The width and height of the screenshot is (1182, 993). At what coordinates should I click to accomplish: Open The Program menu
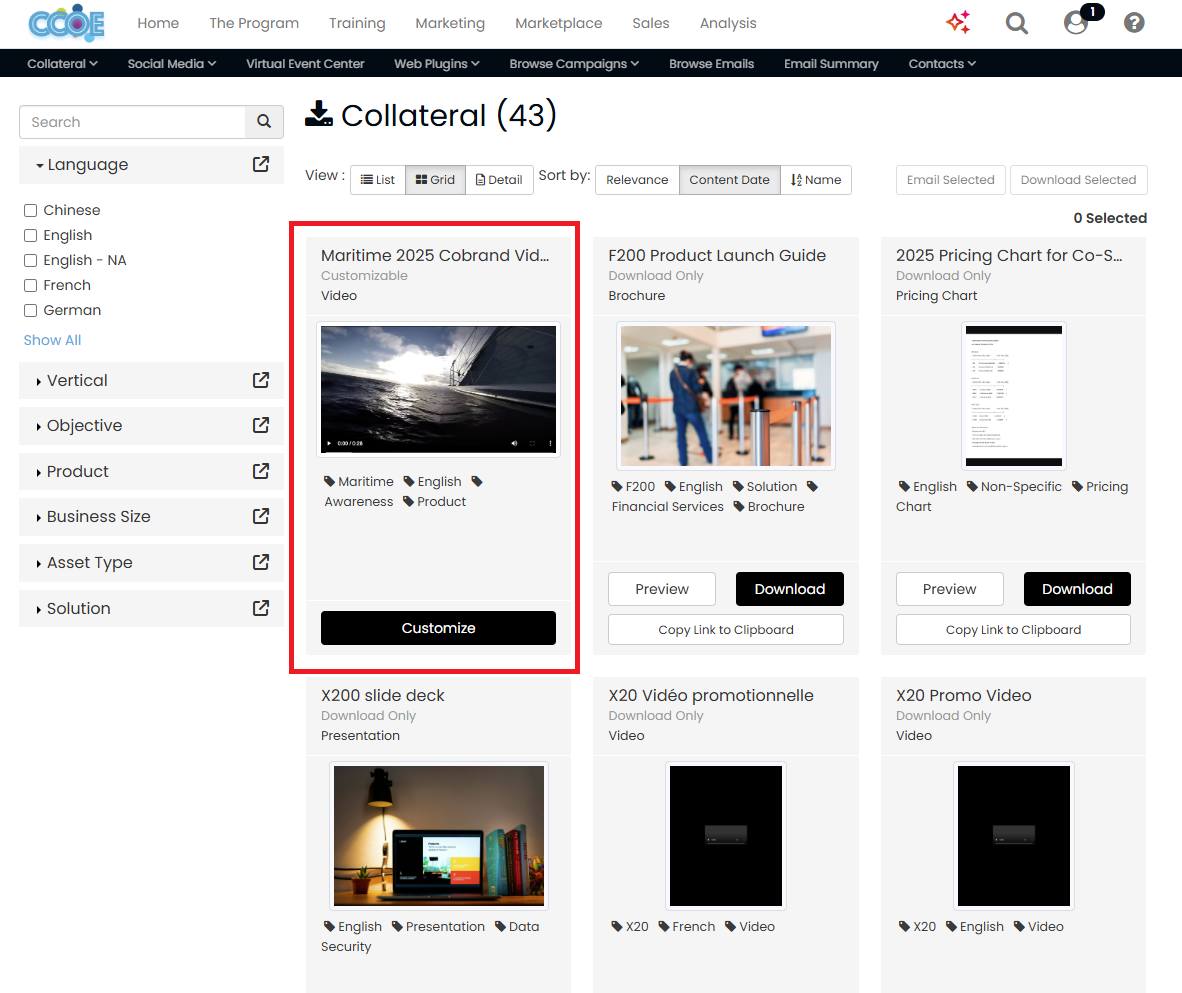pyautogui.click(x=254, y=23)
